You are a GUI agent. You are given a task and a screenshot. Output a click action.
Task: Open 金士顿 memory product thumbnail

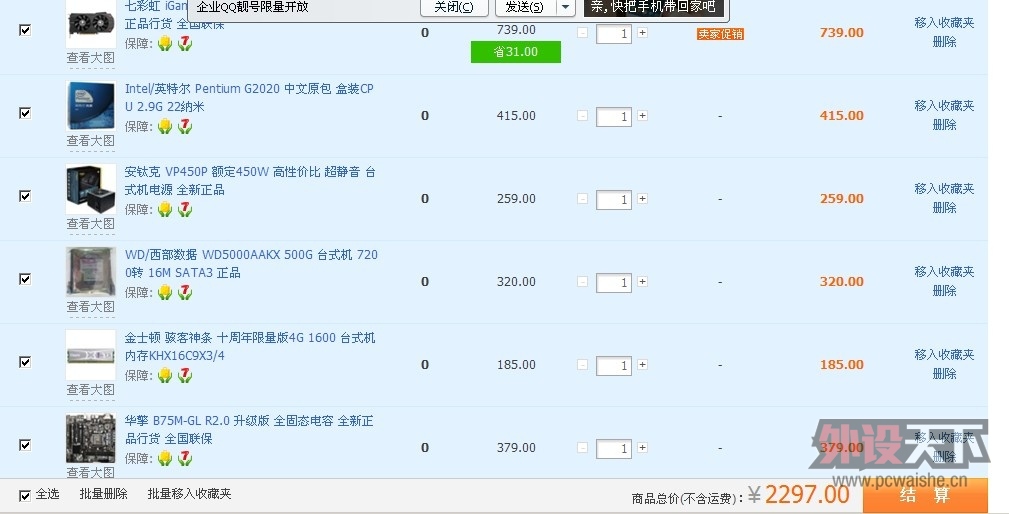91,355
